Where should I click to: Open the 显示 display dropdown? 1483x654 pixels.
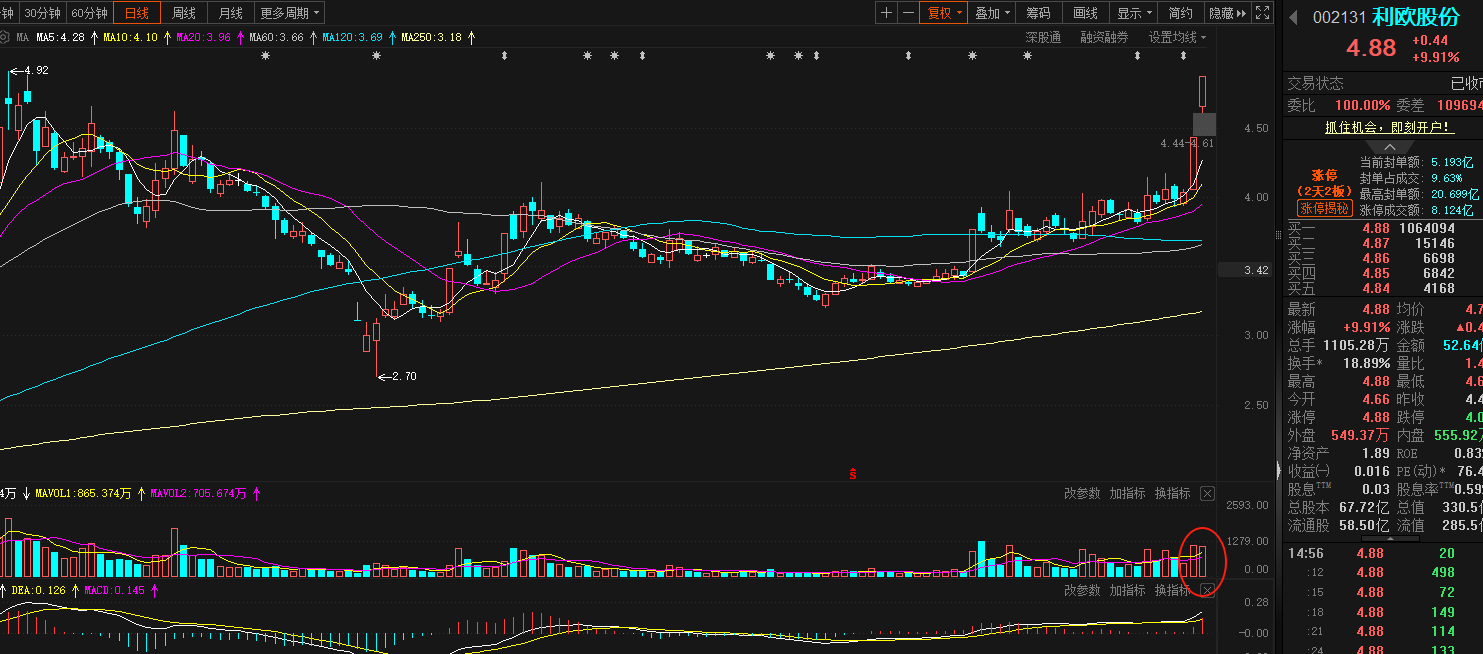click(x=1134, y=13)
